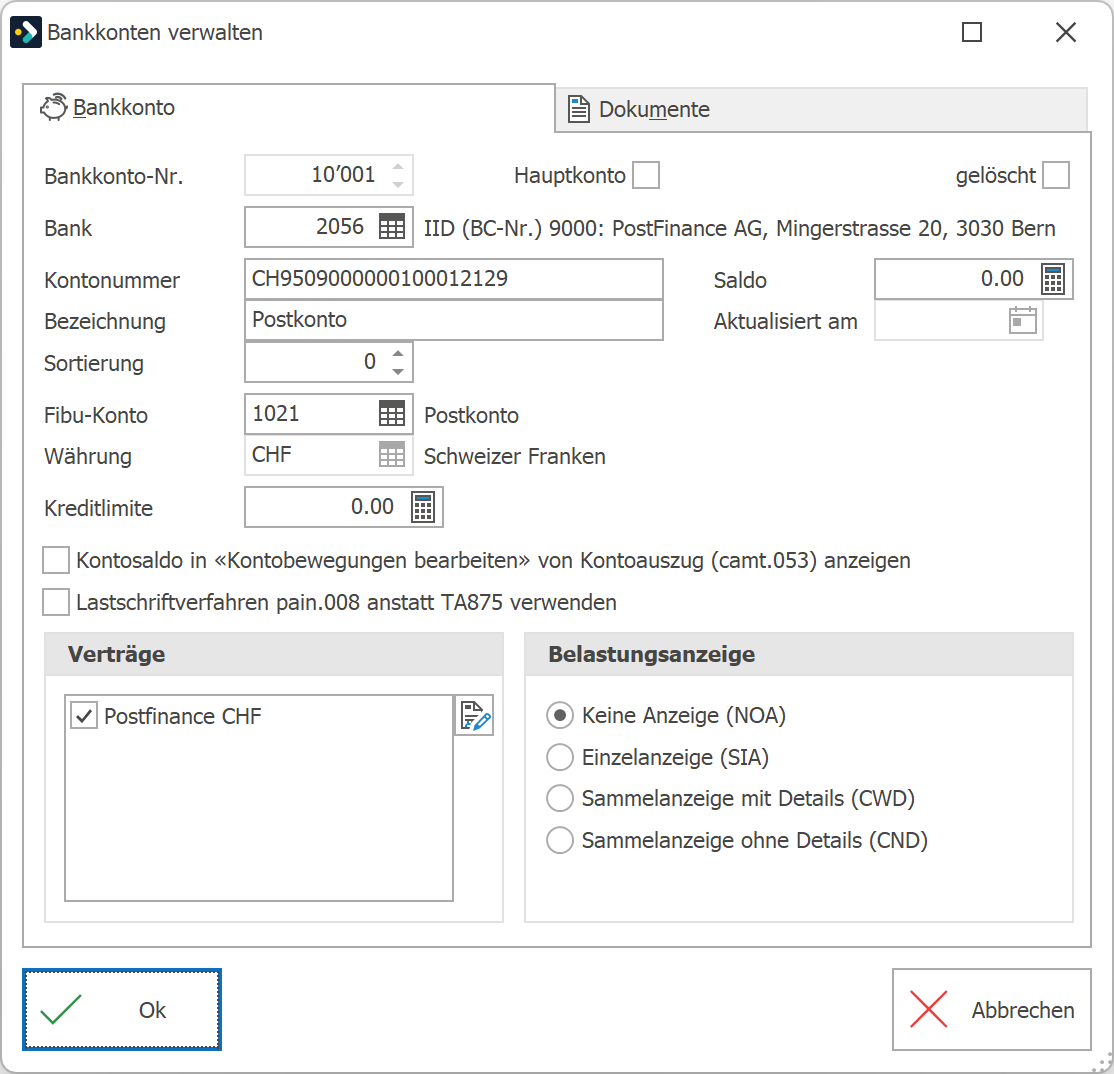
Task: Click the document icon on Dokumente tab
Action: tap(578, 109)
